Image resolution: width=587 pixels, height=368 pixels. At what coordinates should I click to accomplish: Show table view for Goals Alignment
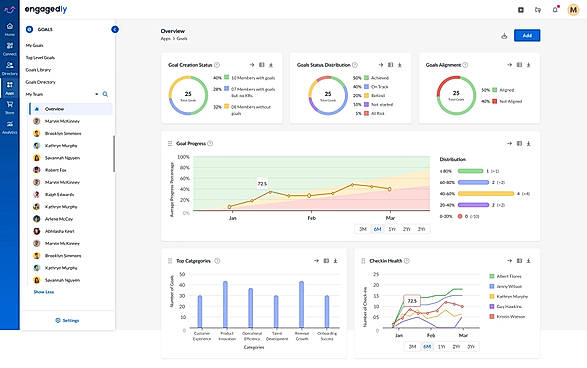(x=519, y=65)
